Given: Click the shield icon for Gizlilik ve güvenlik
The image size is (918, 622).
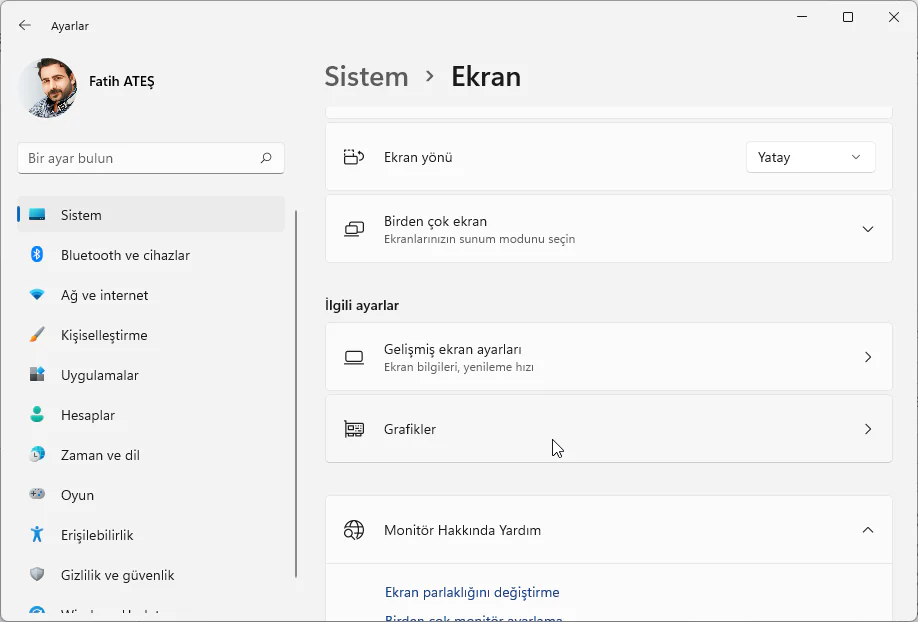Looking at the screenshot, I should (x=37, y=574).
